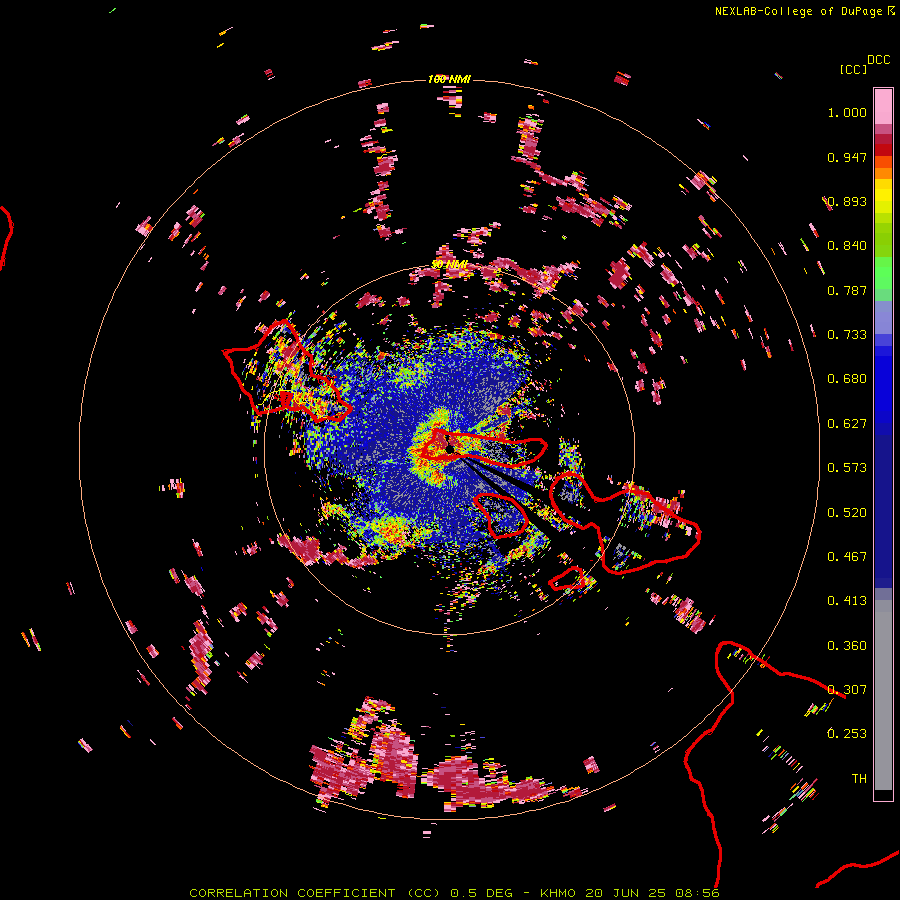Select the 0.627 legend value
This screenshot has width=900, height=900.
coord(847,424)
